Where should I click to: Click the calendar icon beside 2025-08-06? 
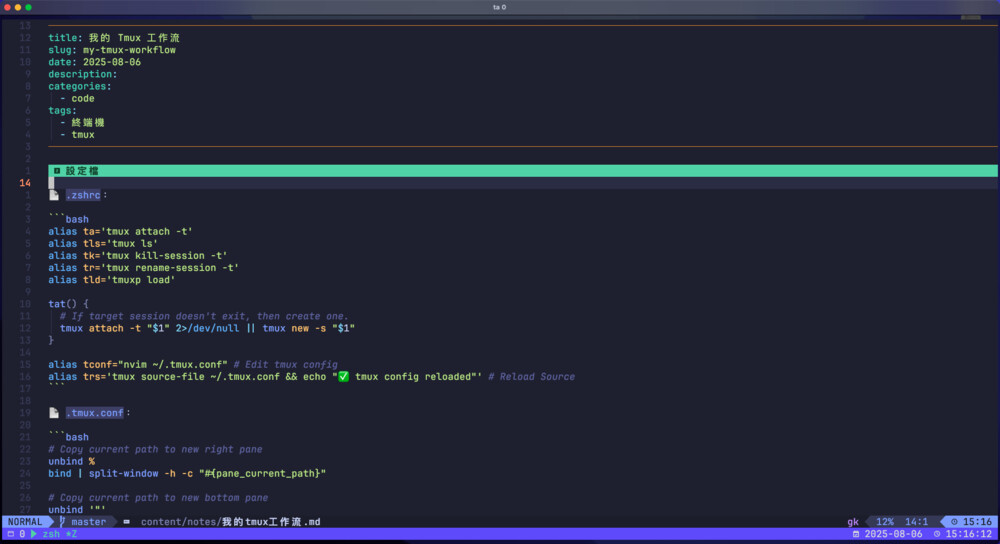click(855, 534)
